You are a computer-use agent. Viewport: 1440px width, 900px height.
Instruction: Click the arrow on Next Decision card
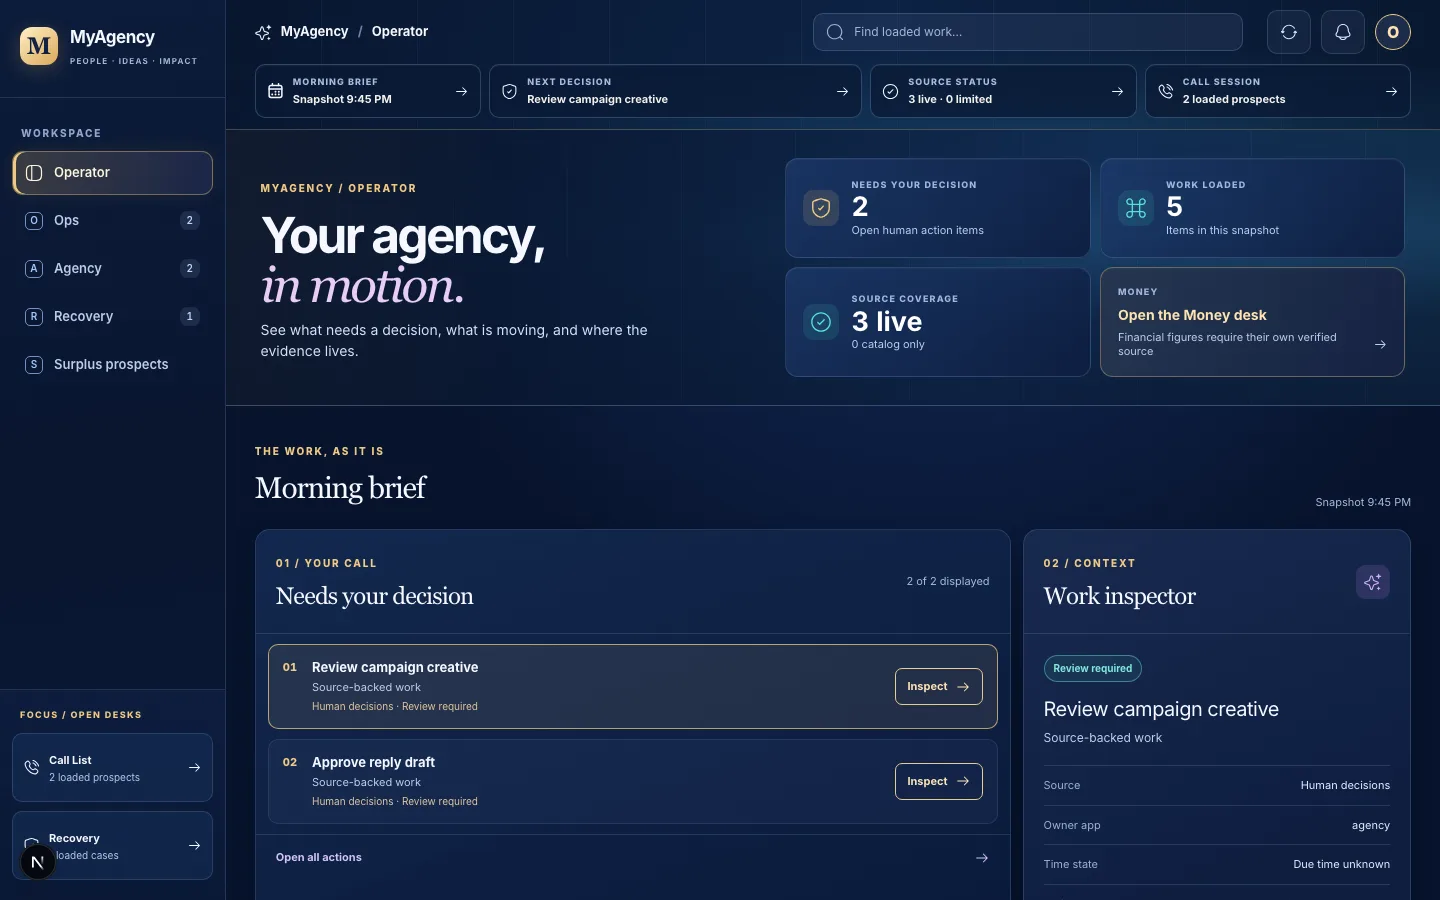(x=842, y=91)
